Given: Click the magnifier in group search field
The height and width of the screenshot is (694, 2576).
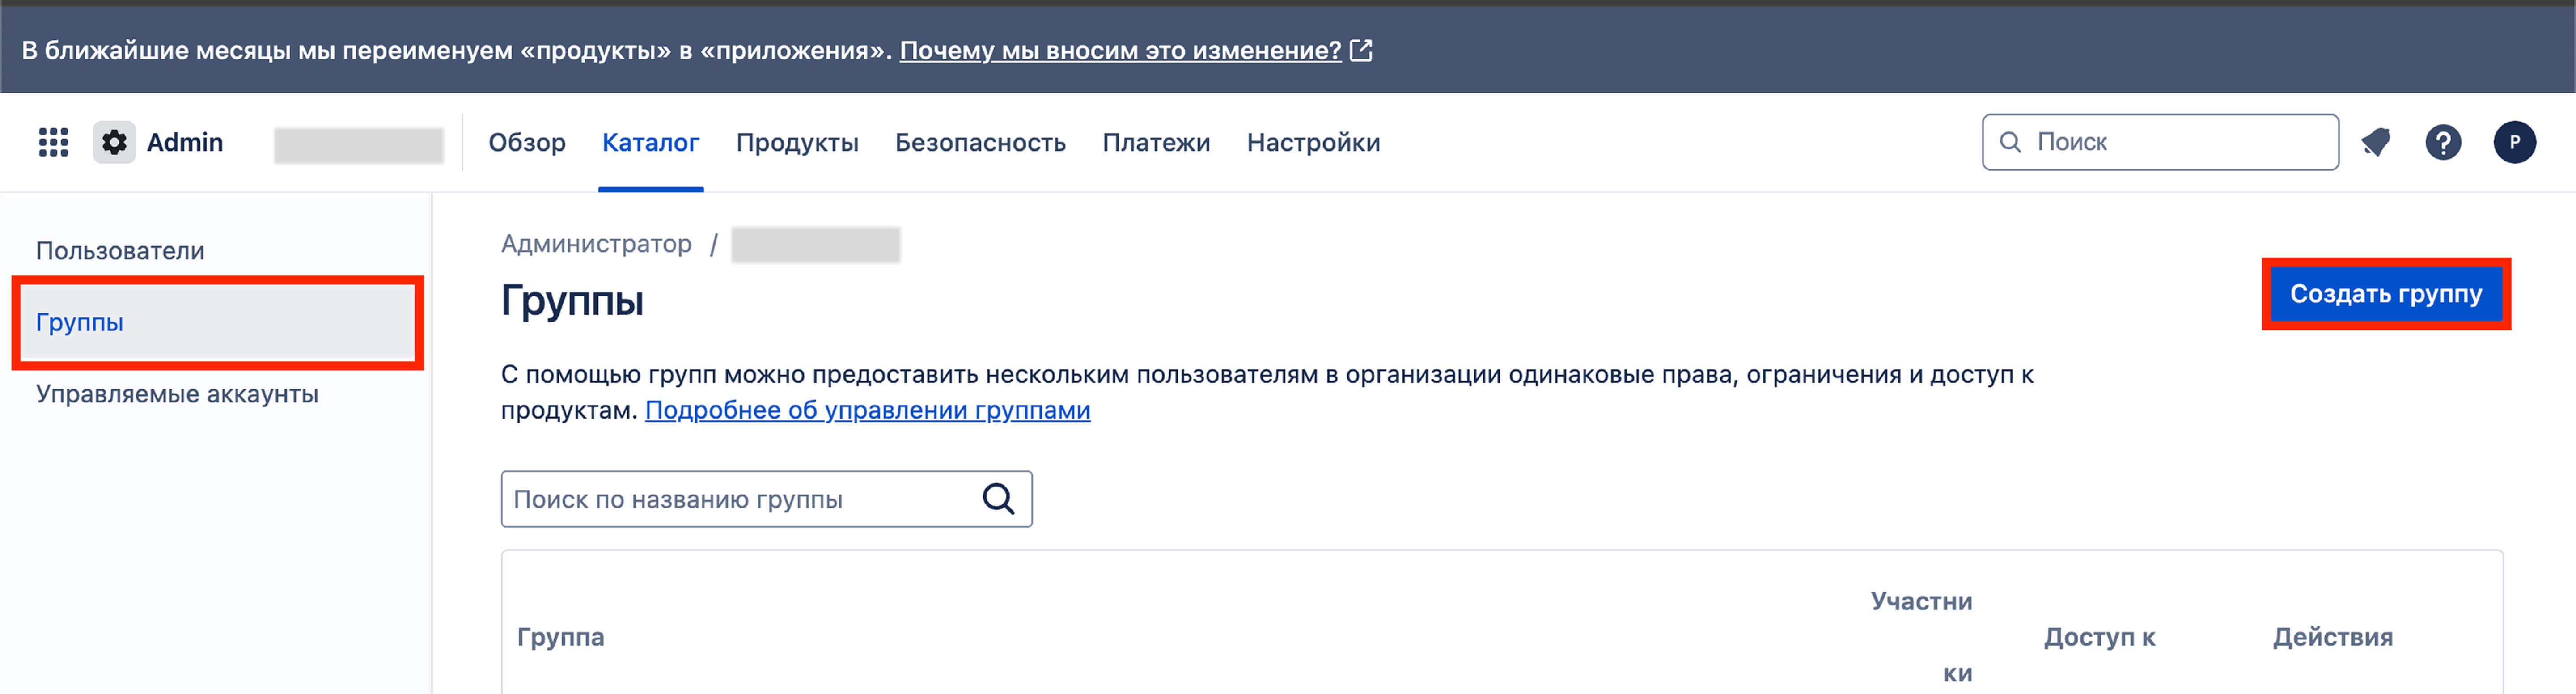Looking at the screenshot, I should point(998,498).
